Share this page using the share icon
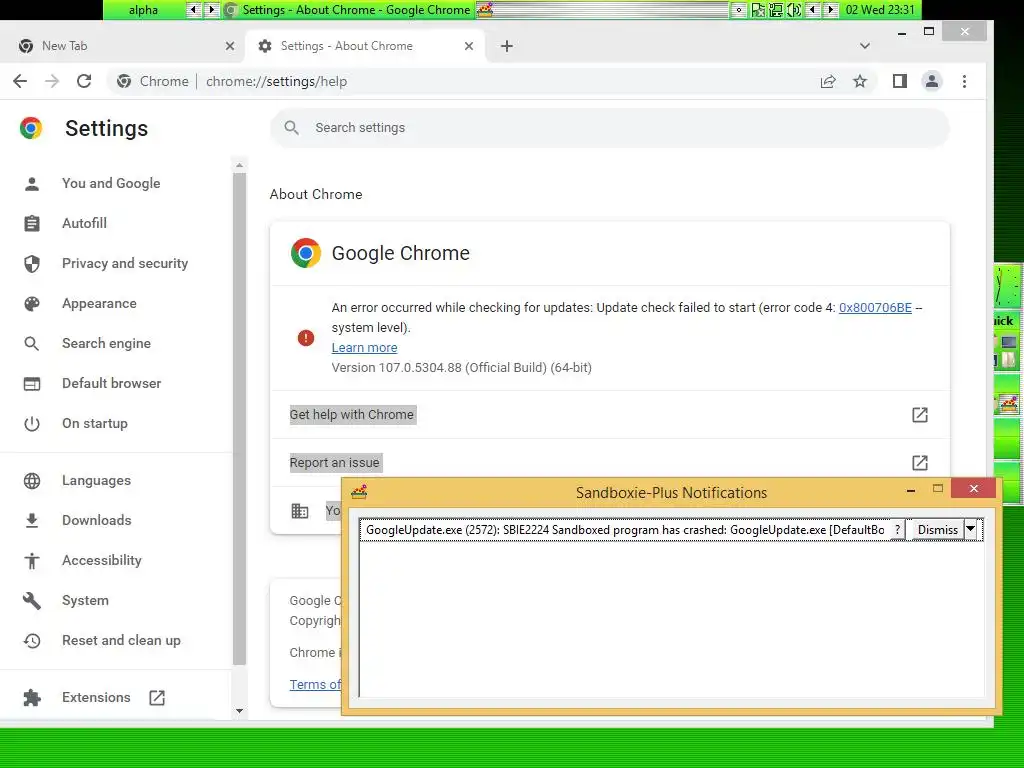The height and width of the screenshot is (768, 1024). pos(828,81)
